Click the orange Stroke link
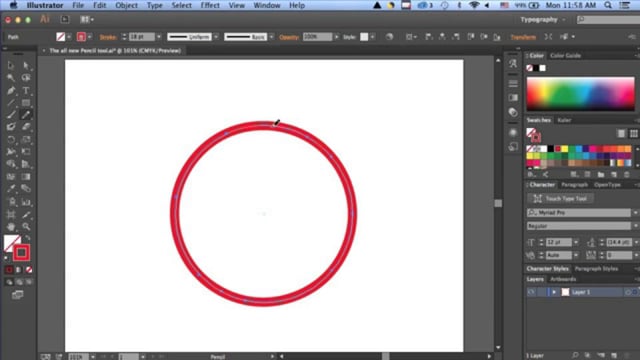The width and height of the screenshot is (640, 360). (108, 37)
